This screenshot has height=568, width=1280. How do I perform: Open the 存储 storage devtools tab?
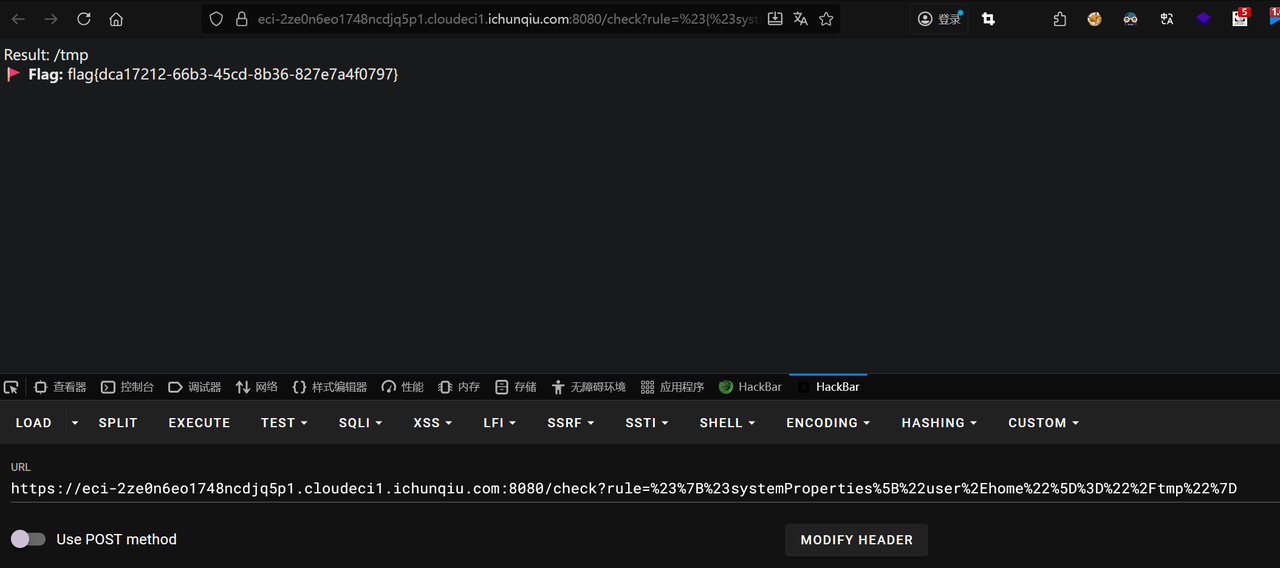pos(516,387)
